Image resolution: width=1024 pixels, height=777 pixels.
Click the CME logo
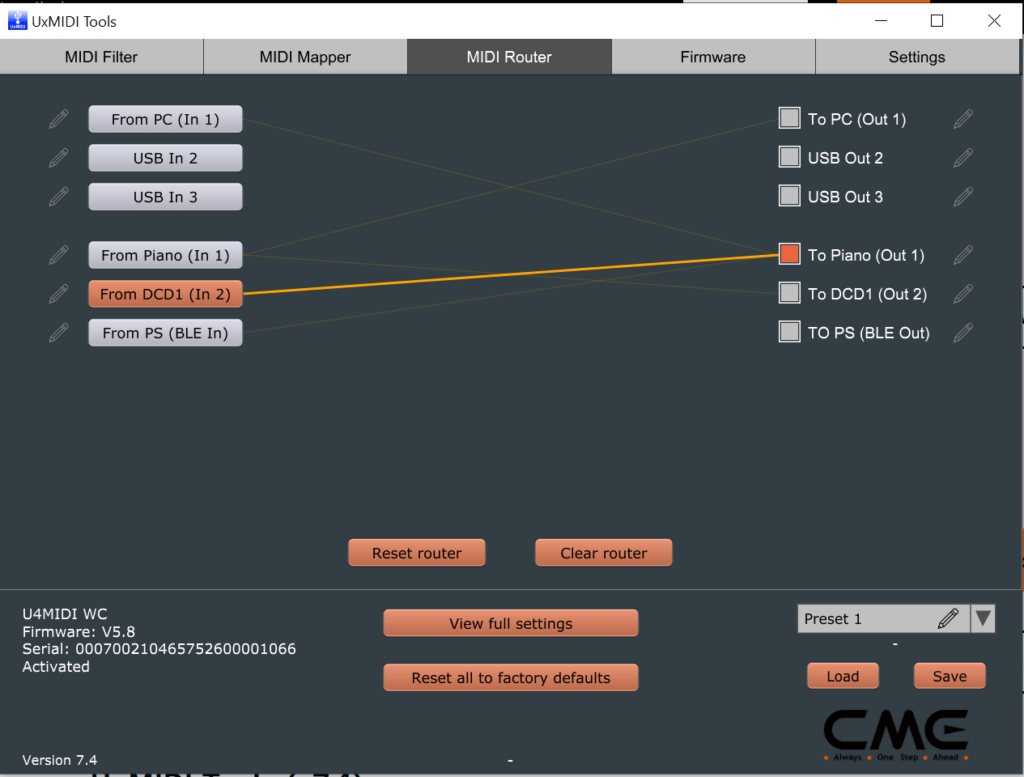coord(895,730)
